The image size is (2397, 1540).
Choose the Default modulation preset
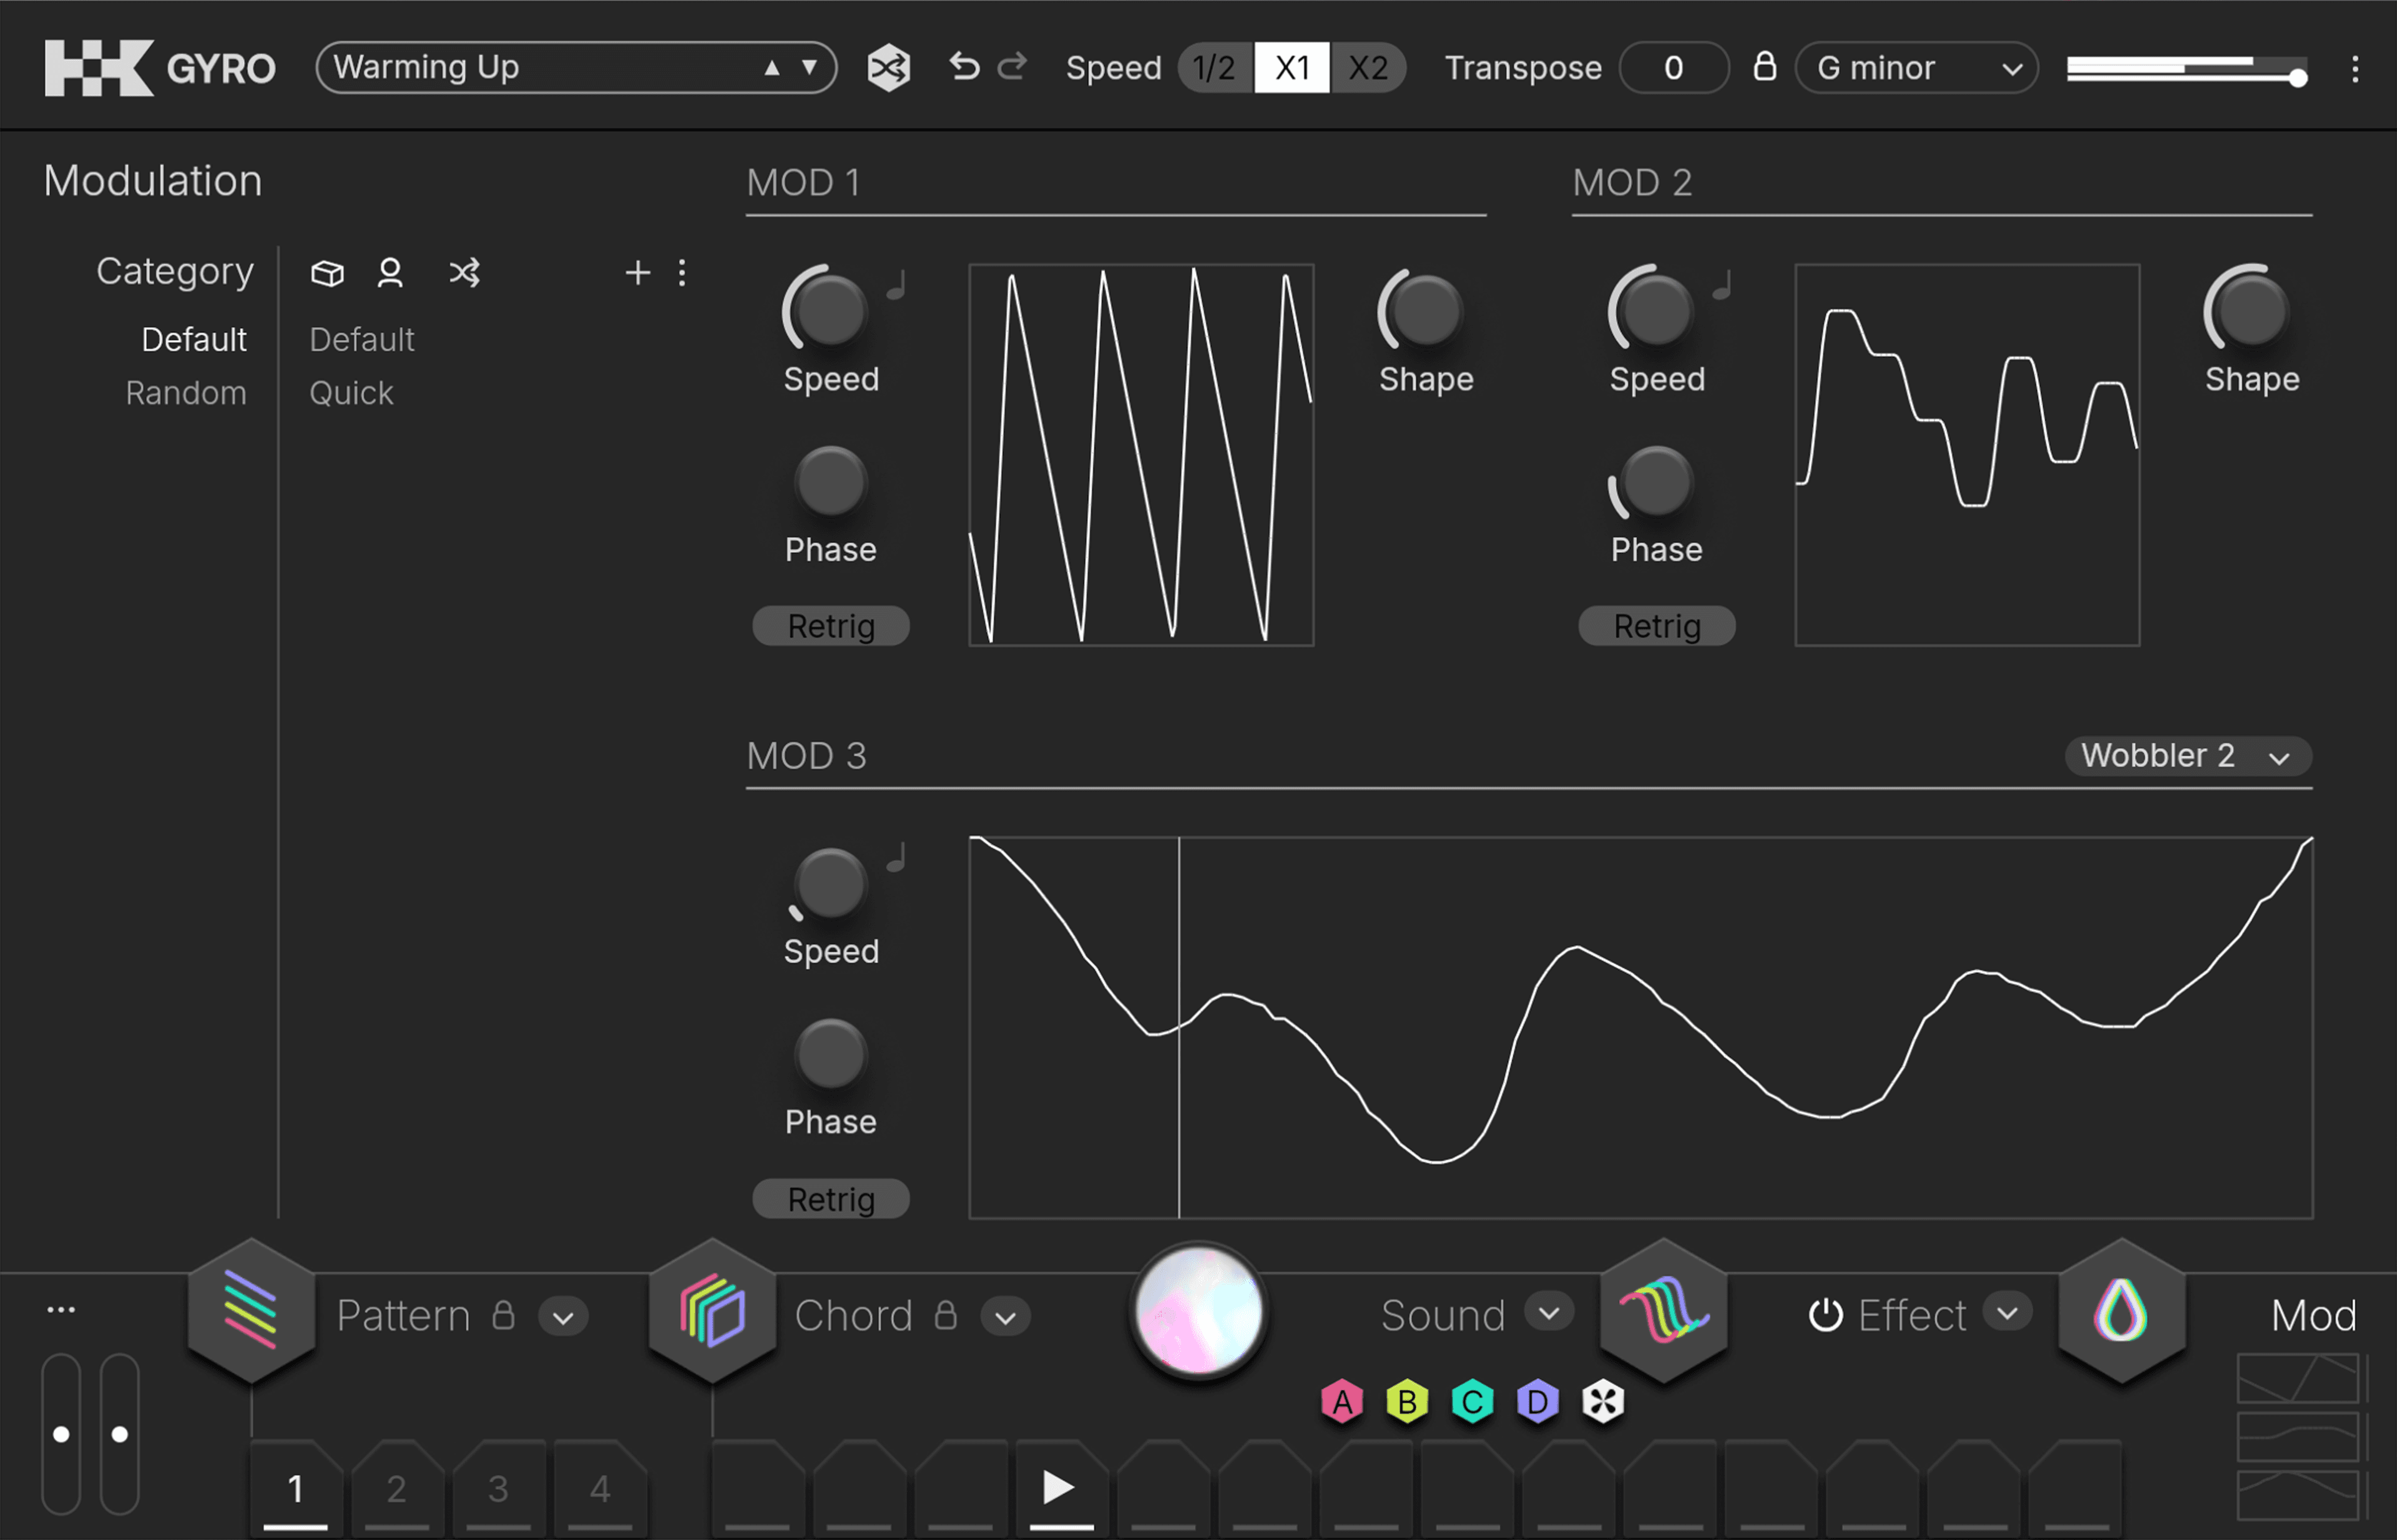(x=362, y=340)
